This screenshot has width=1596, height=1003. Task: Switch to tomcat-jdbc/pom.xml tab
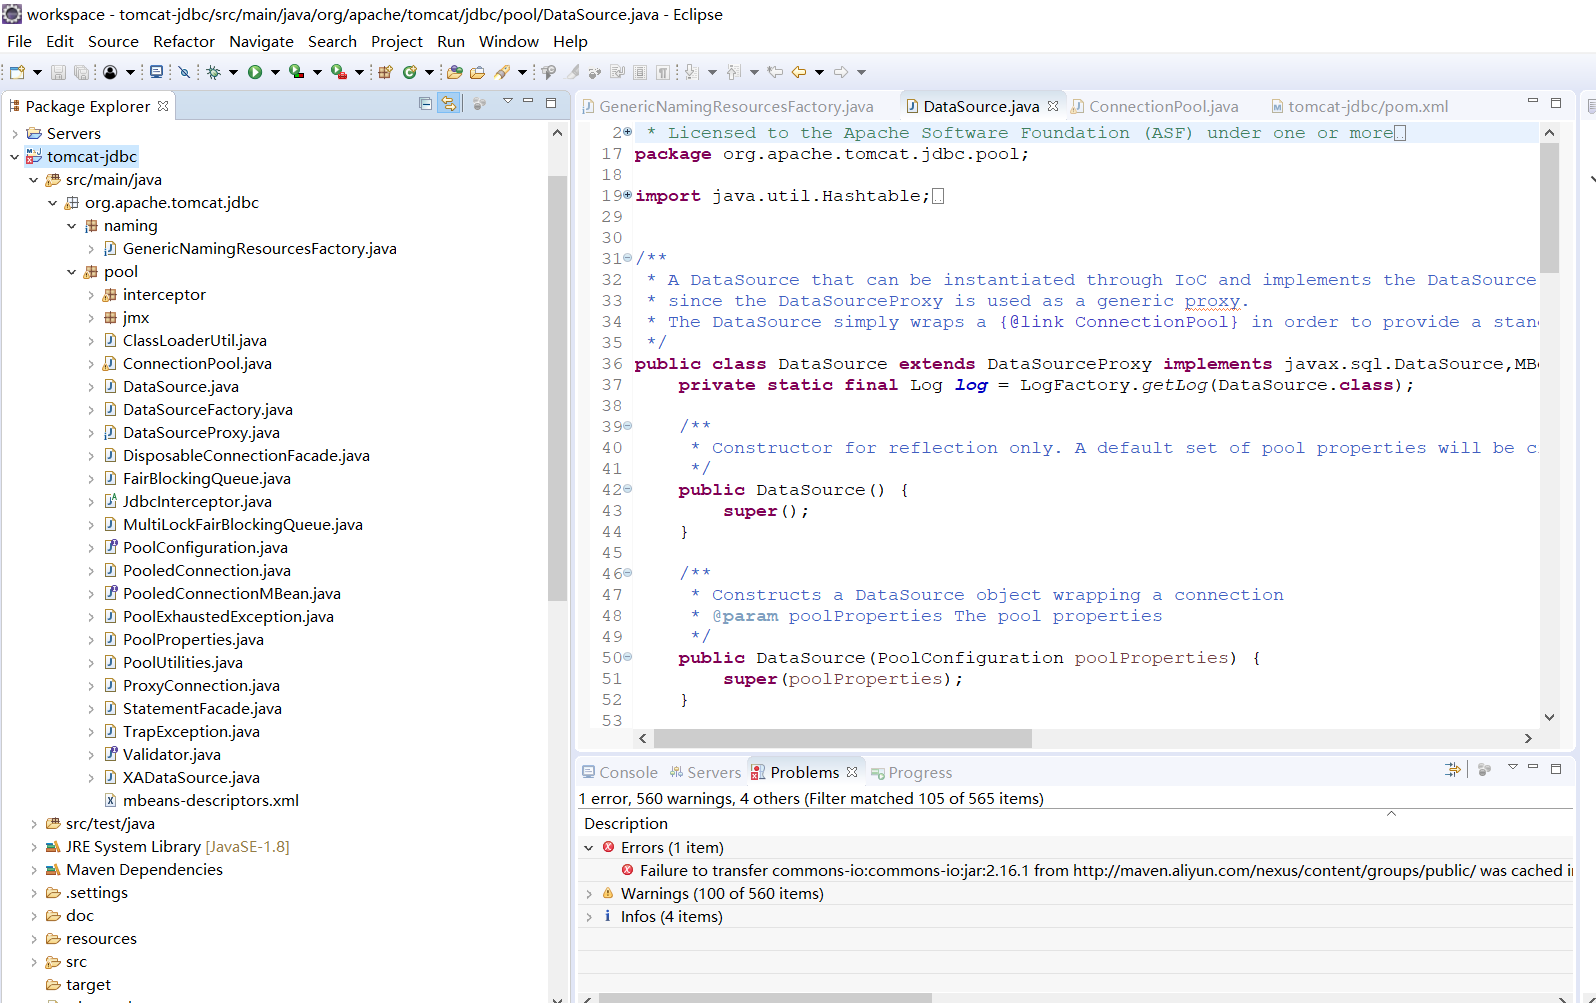point(1359,106)
